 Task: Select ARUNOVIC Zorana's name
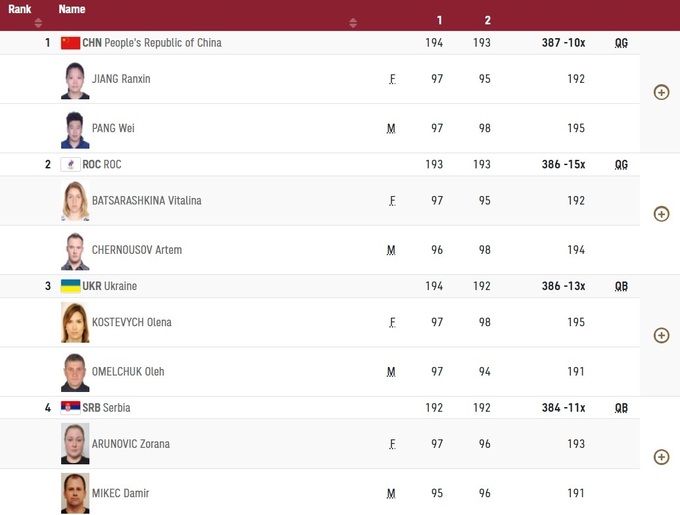pyautogui.click(x=131, y=444)
